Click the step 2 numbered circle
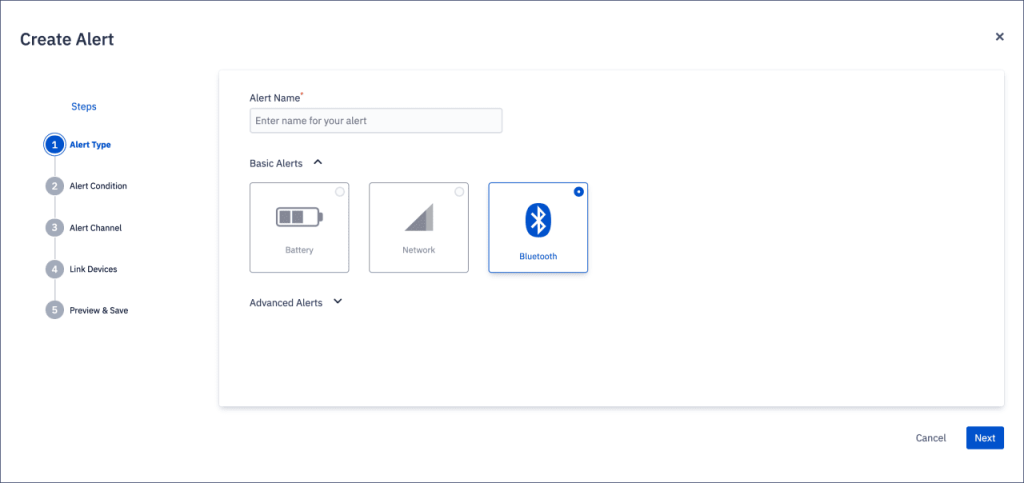The image size is (1024, 483). [54, 186]
